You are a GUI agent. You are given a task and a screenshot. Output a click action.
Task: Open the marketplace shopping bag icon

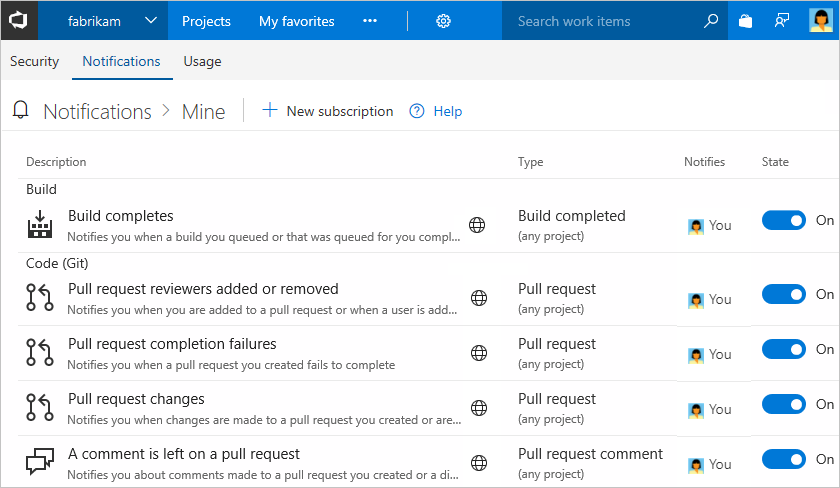(745, 21)
